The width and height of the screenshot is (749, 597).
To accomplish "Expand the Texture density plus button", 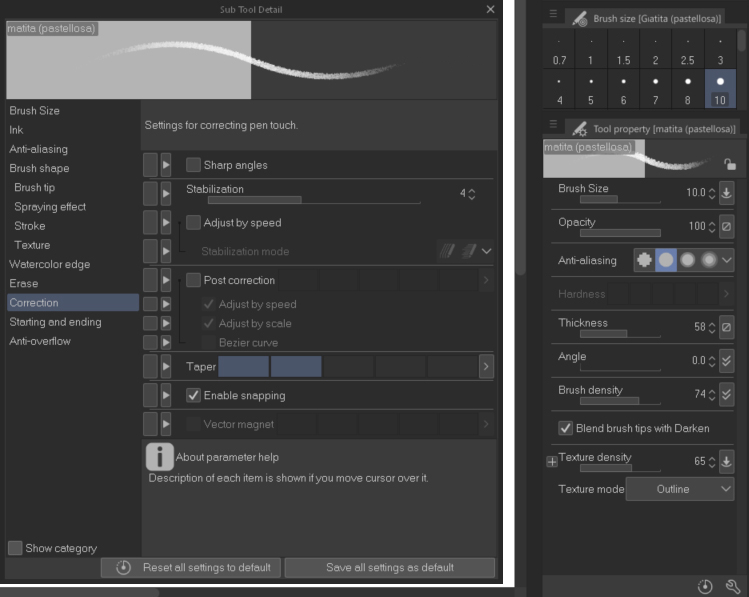I will [x=551, y=461].
